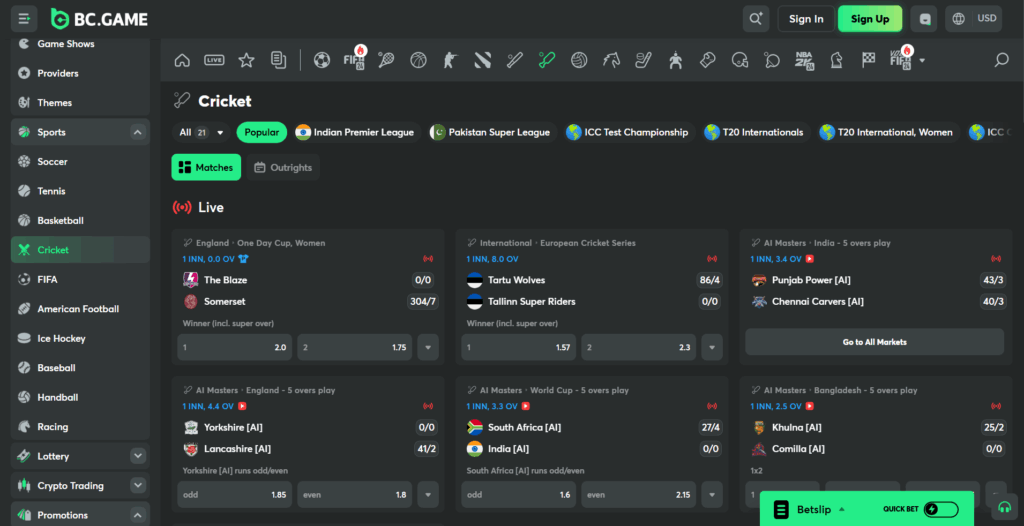Filter by Indian Premier League
Viewport: 1024px width, 526px height.
pyautogui.click(x=356, y=132)
